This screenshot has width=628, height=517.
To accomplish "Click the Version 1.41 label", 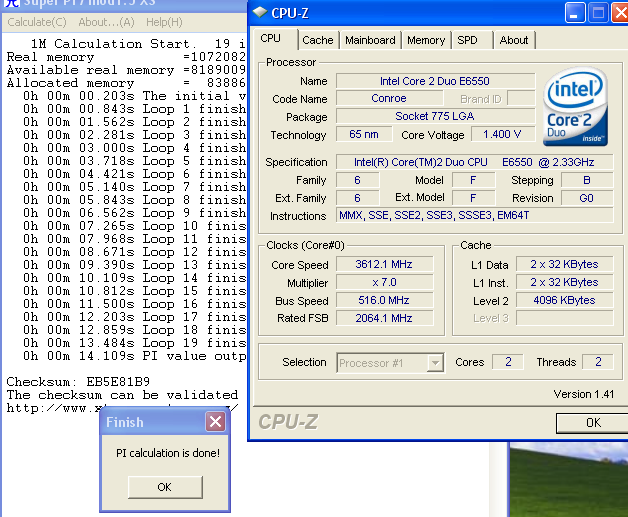I will pyautogui.click(x=584, y=394).
